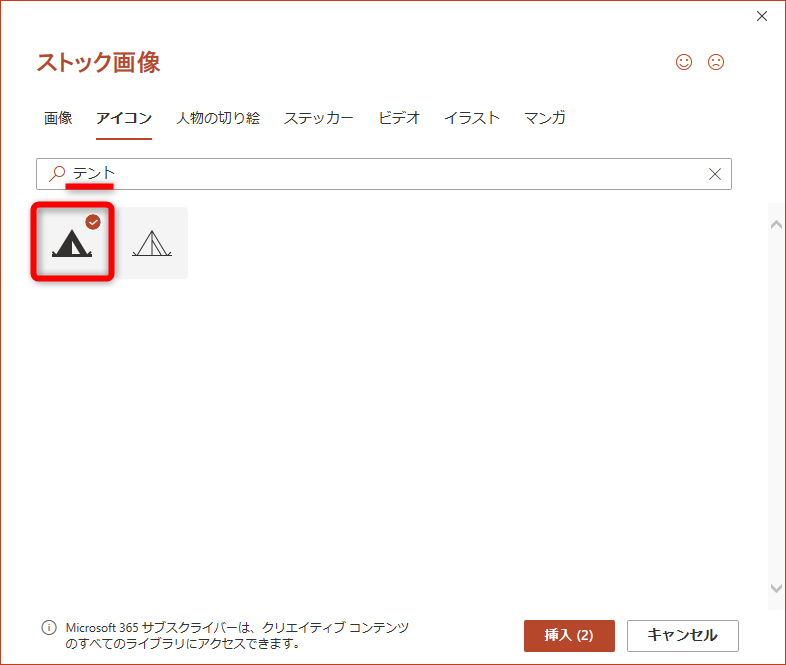Image resolution: width=786 pixels, height=665 pixels.
Task: Switch to the ビデオ tab
Action: [x=399, y=118]
